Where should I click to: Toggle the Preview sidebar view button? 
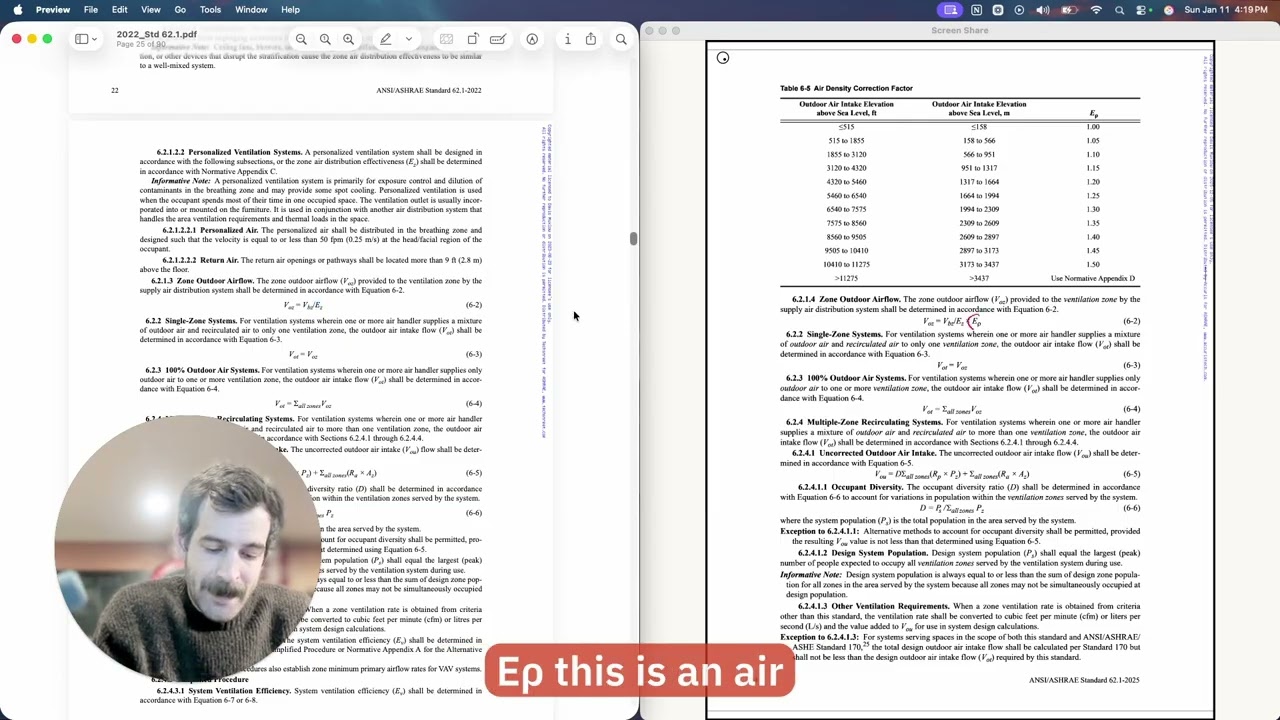click(x=81, y=39)
